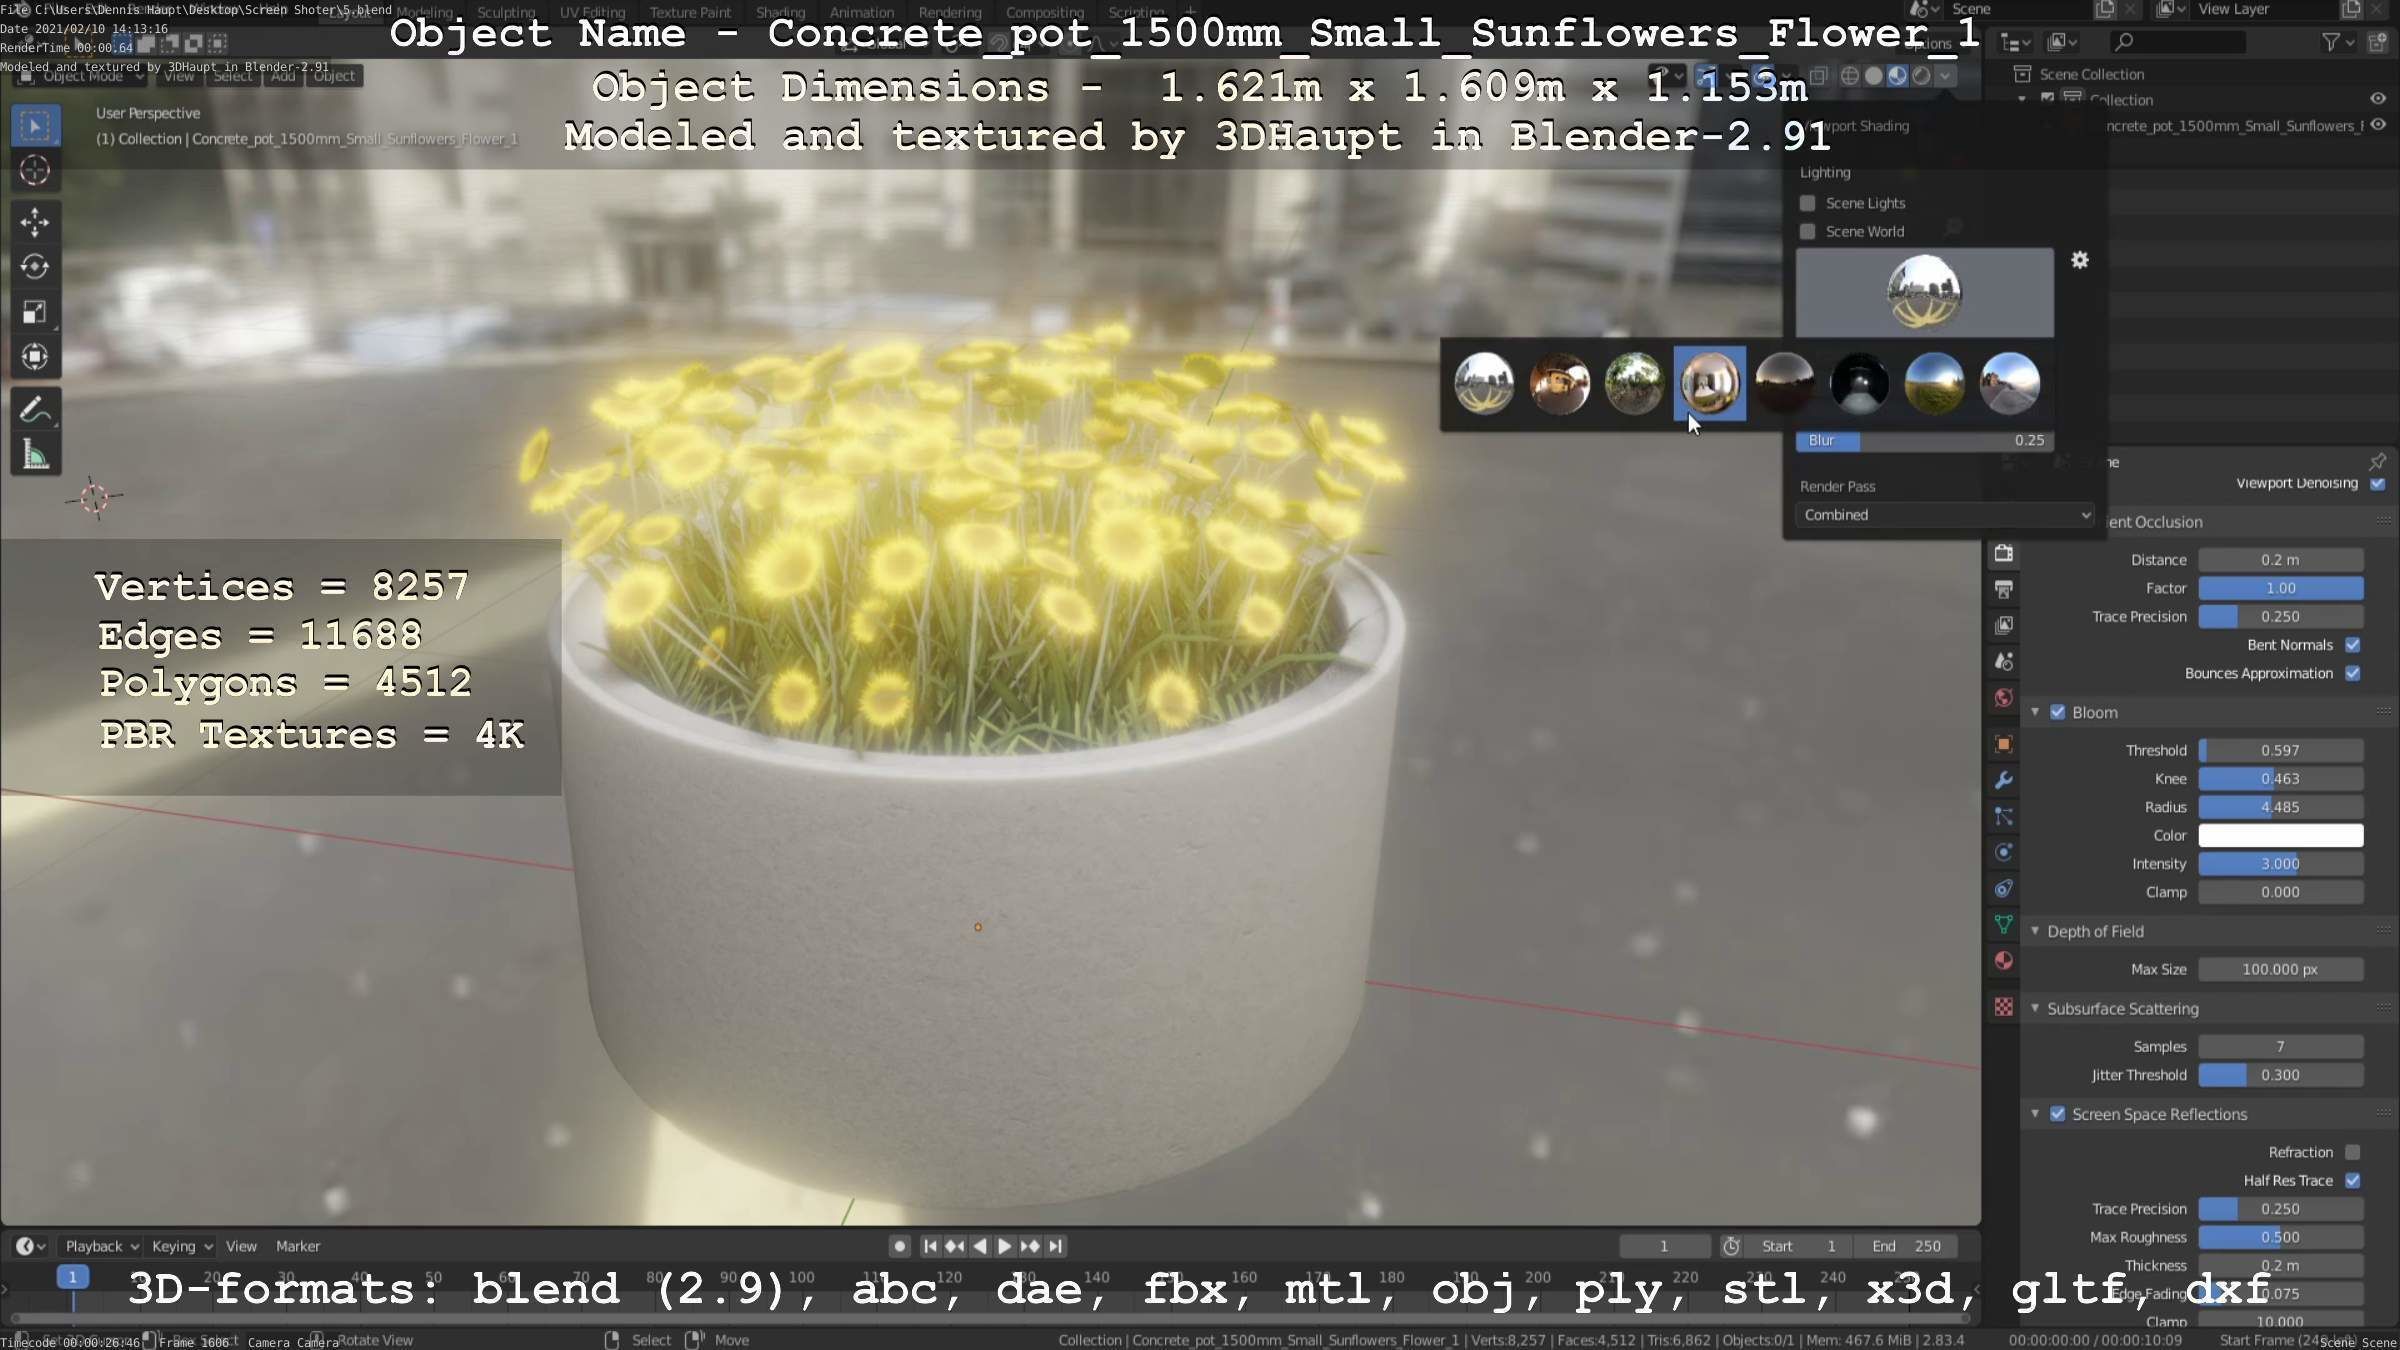Click the outliner filter funnel icon
Image resolution: width=2400 pixels, height=1350 pixels.
coord(2331,42)
